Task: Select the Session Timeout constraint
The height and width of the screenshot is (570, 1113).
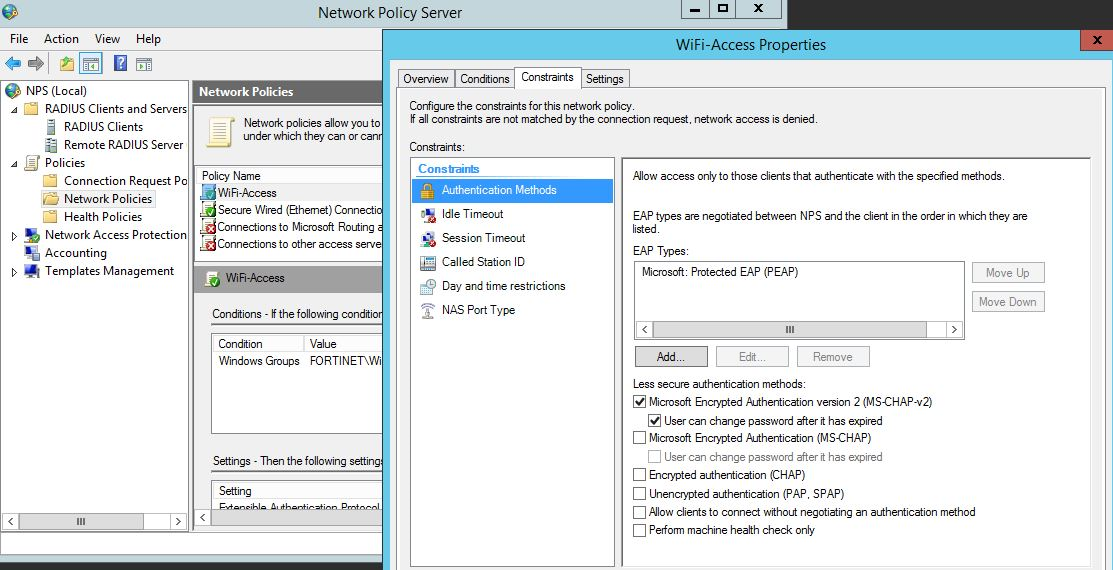Action: (483, 238)
